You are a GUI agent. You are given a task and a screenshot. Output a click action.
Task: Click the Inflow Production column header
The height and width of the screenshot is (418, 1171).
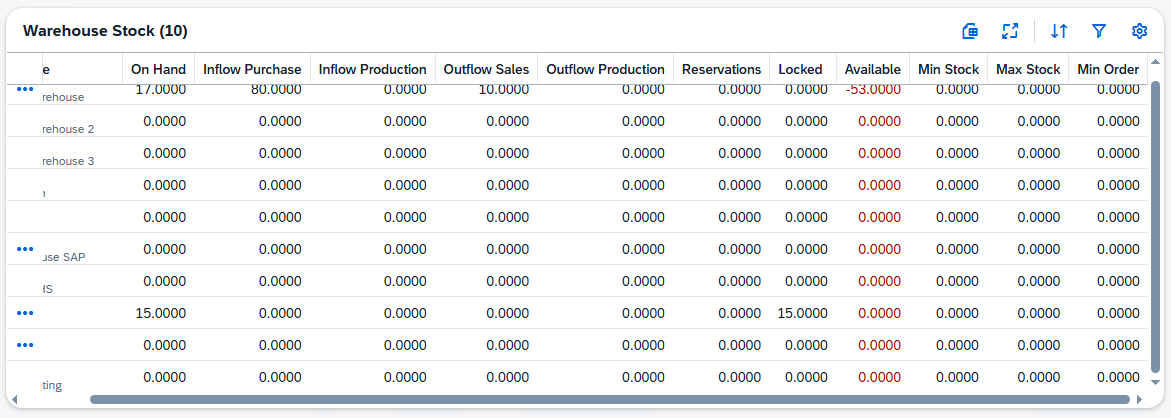click(373, 69)
